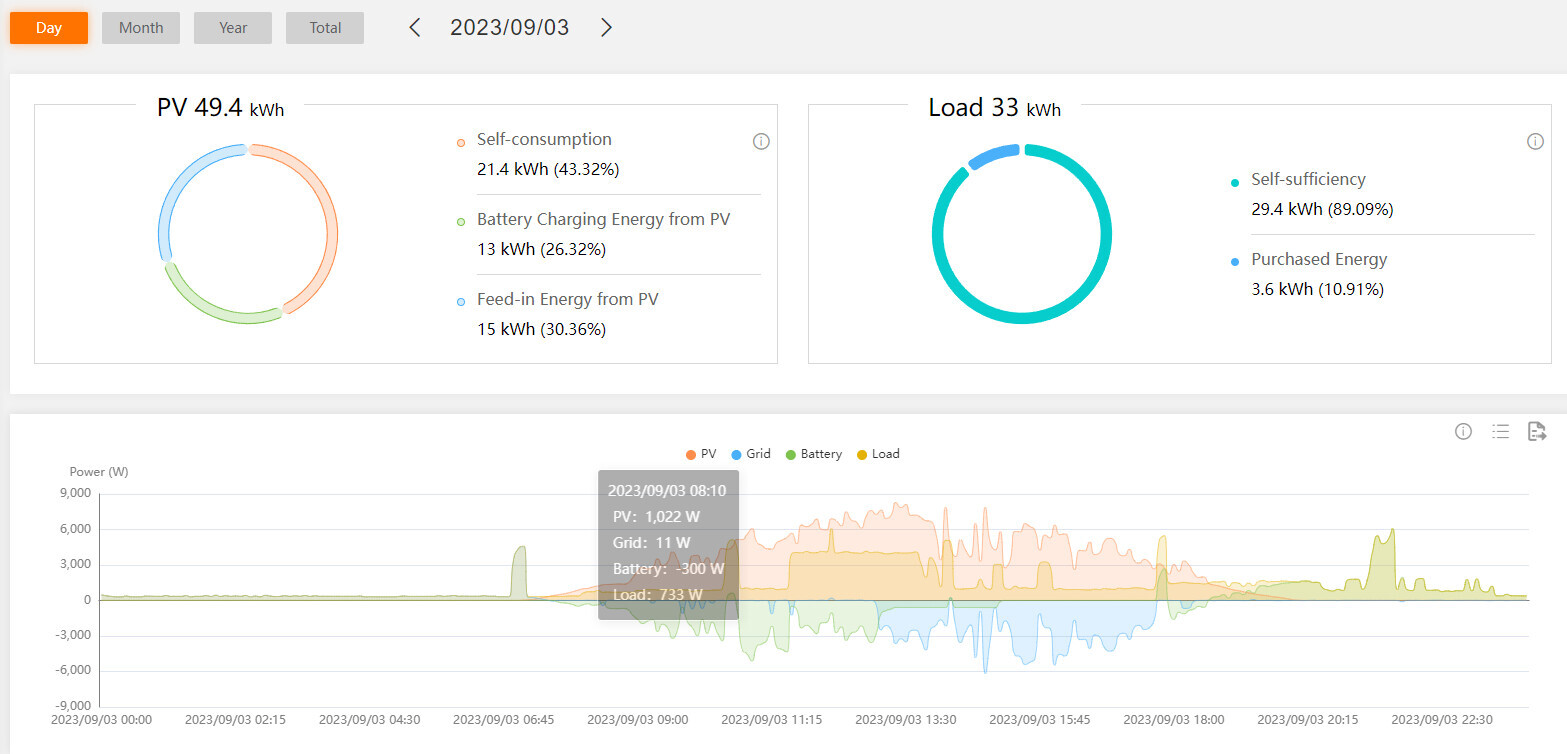Switch to Year view tab
The width and height of the screenshot is (1567, 754).
[x=233, y=28]
